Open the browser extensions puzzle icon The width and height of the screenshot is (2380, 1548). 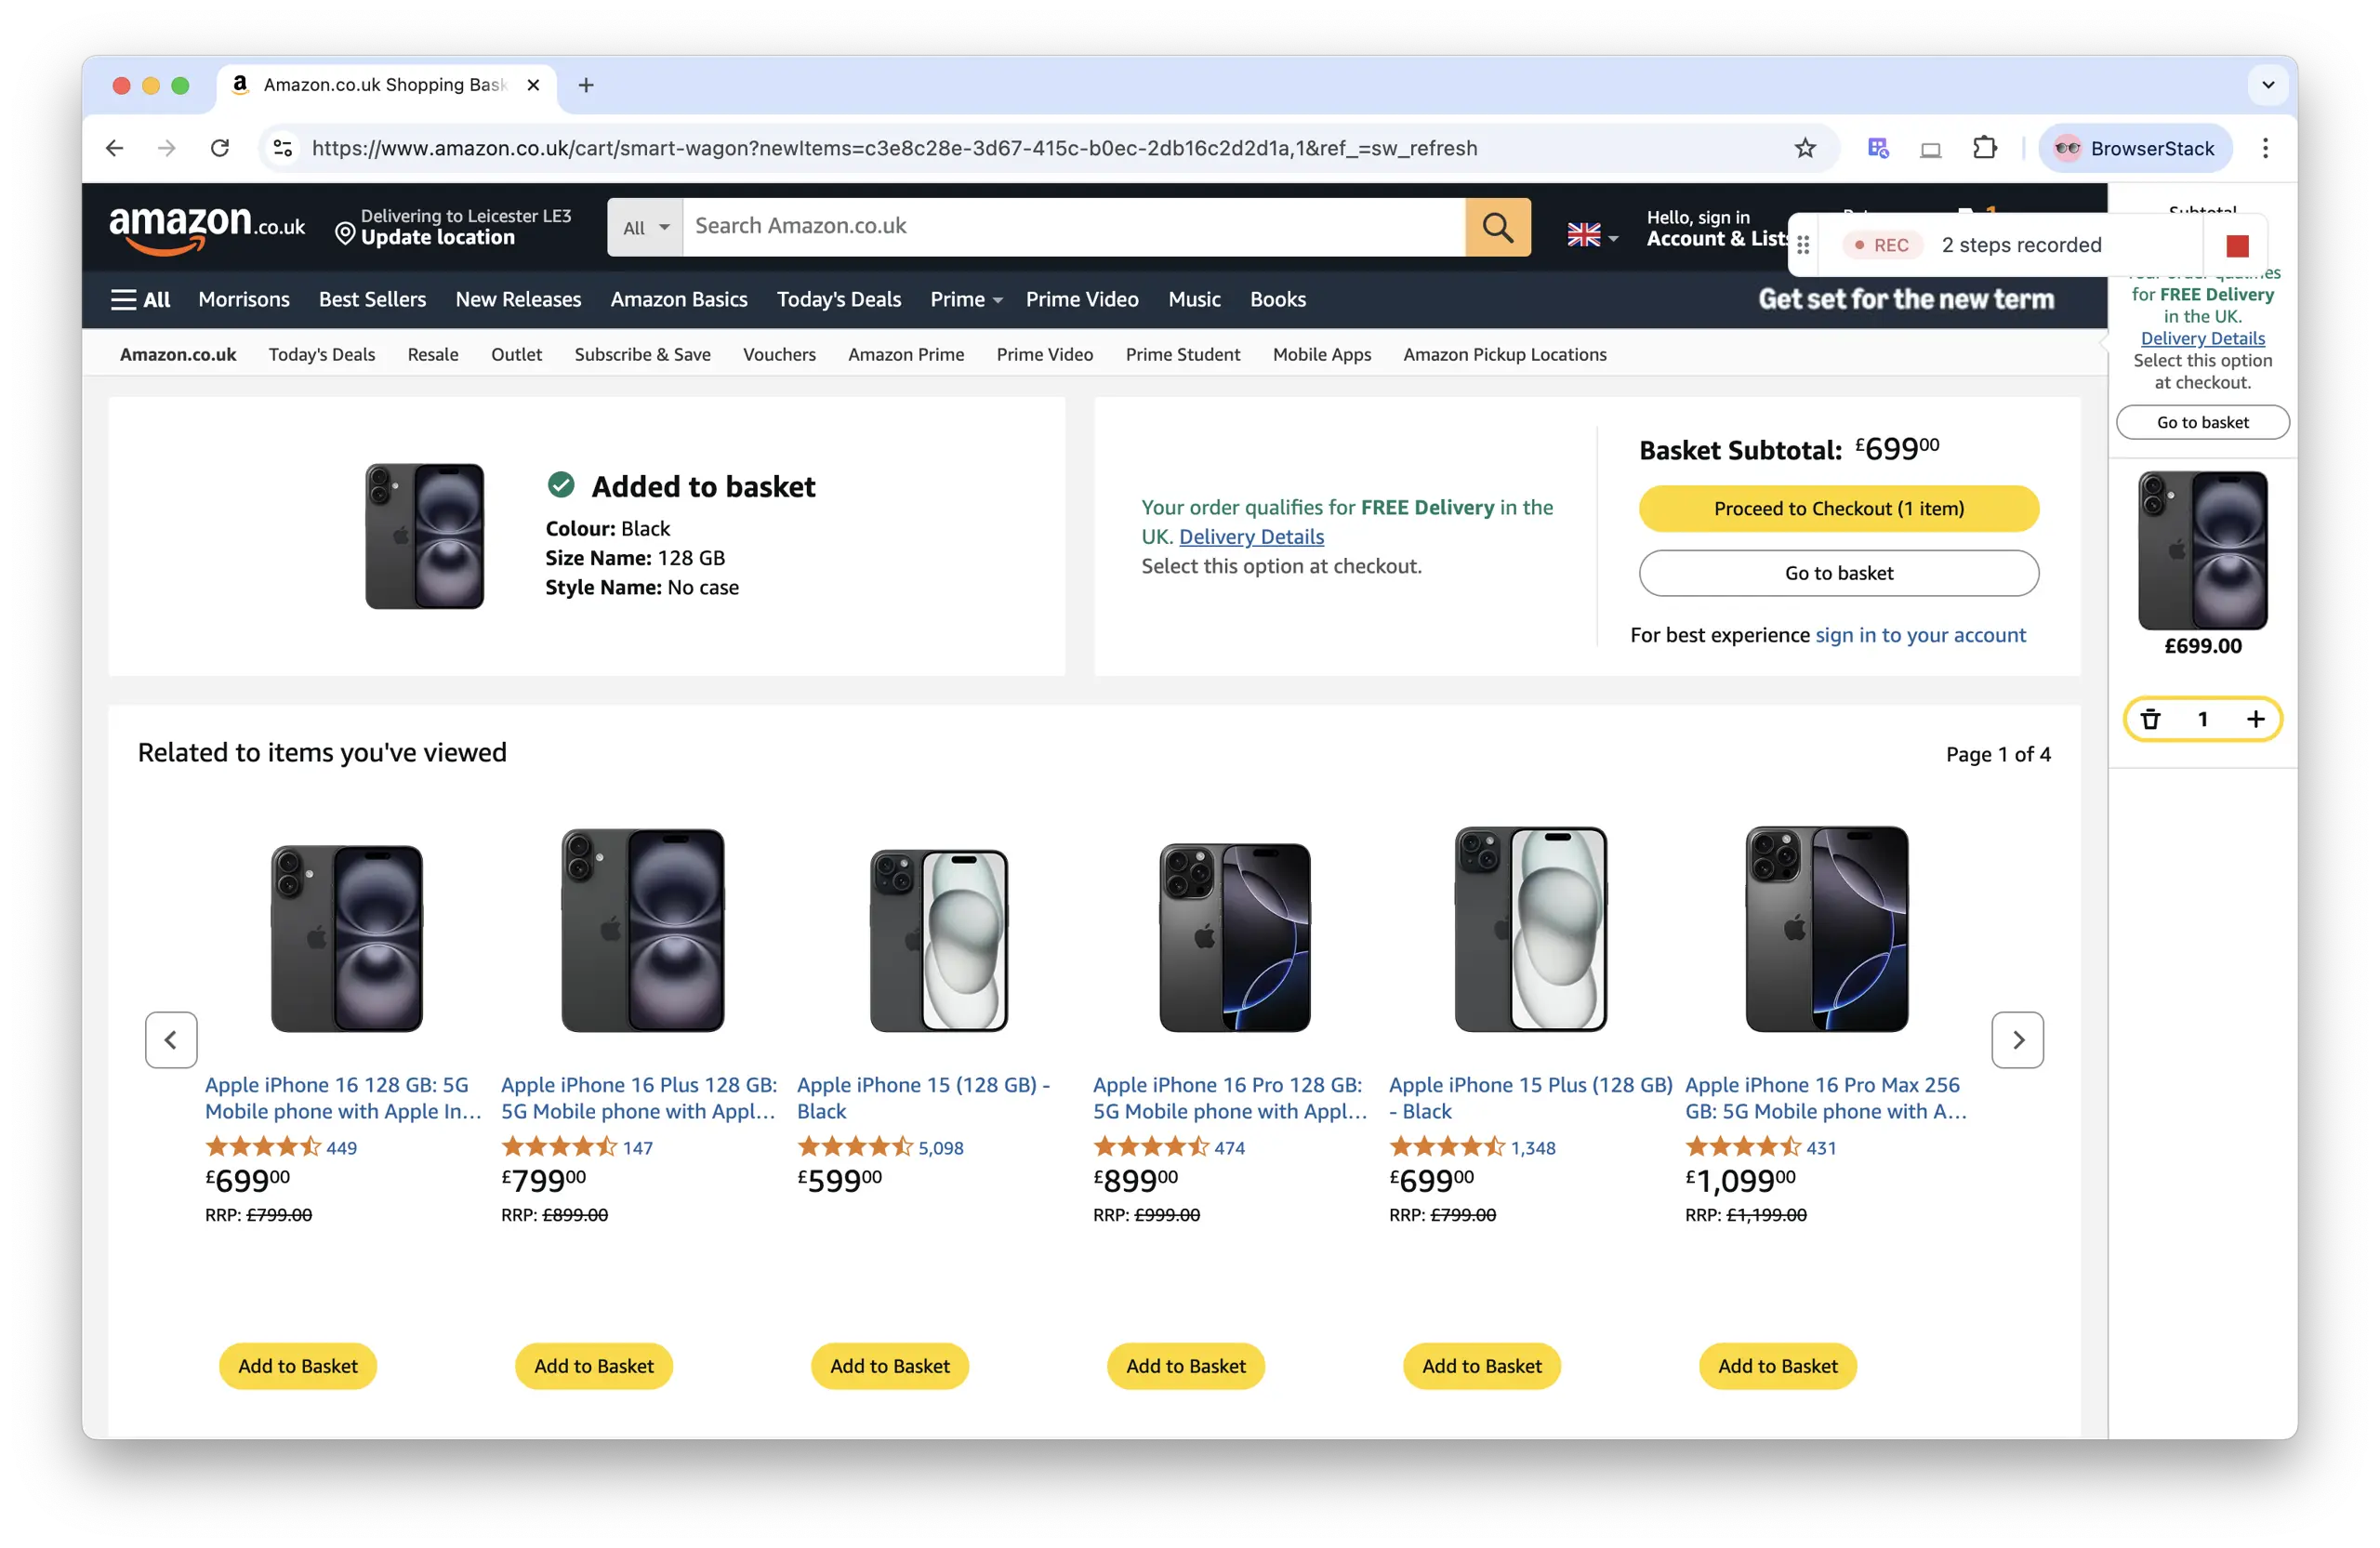coord(1984,148)
